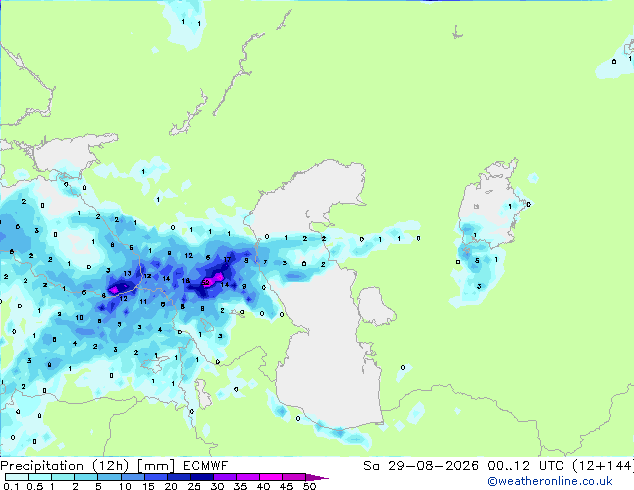Pick the 25–30 mm dark navy legend swatch
The width and height of the screenshot is (634, 490).
(202, 477)
